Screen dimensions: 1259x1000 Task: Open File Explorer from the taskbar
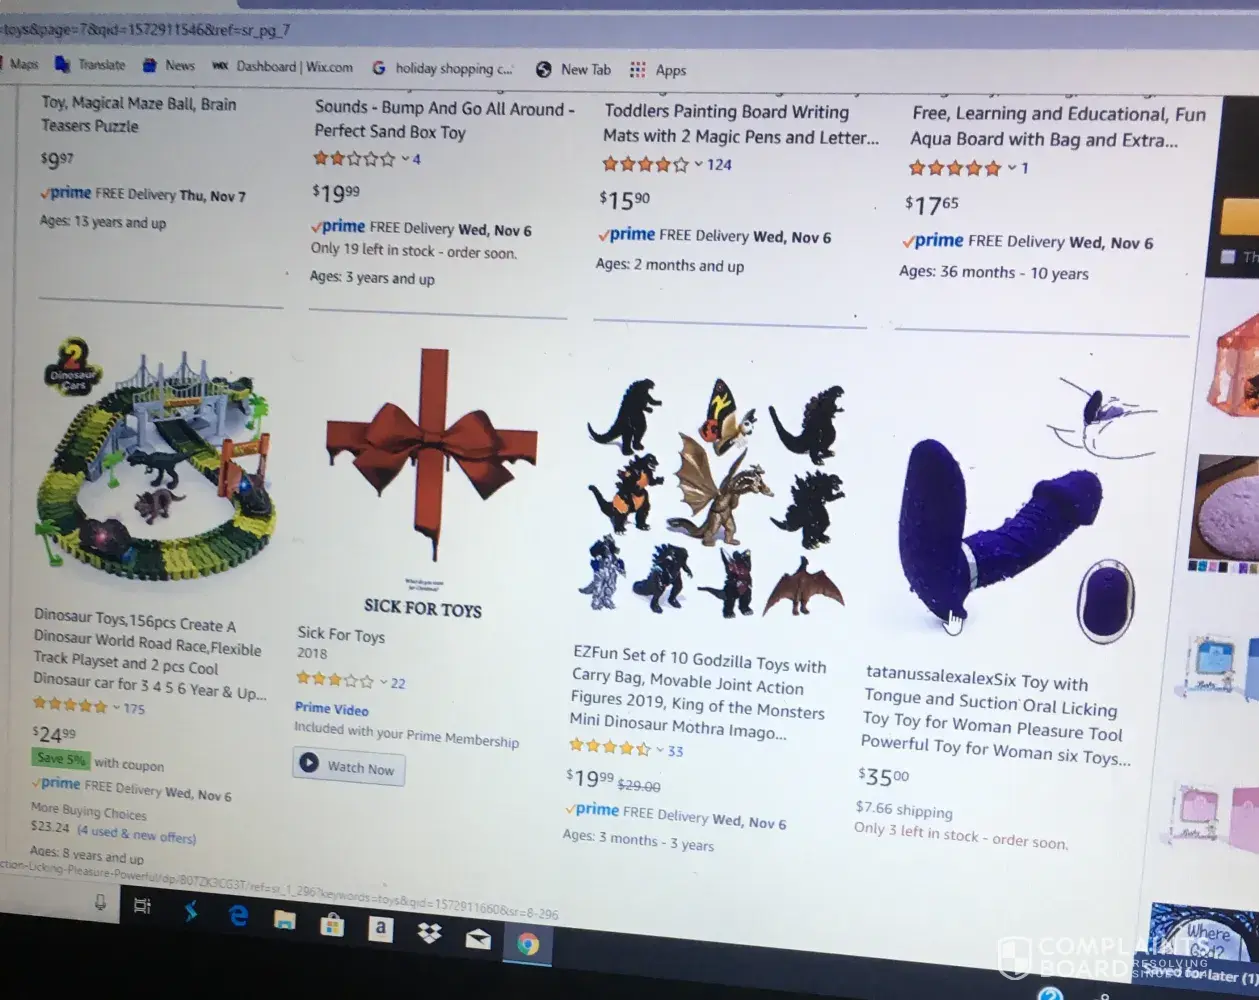[x=285, y=919]
